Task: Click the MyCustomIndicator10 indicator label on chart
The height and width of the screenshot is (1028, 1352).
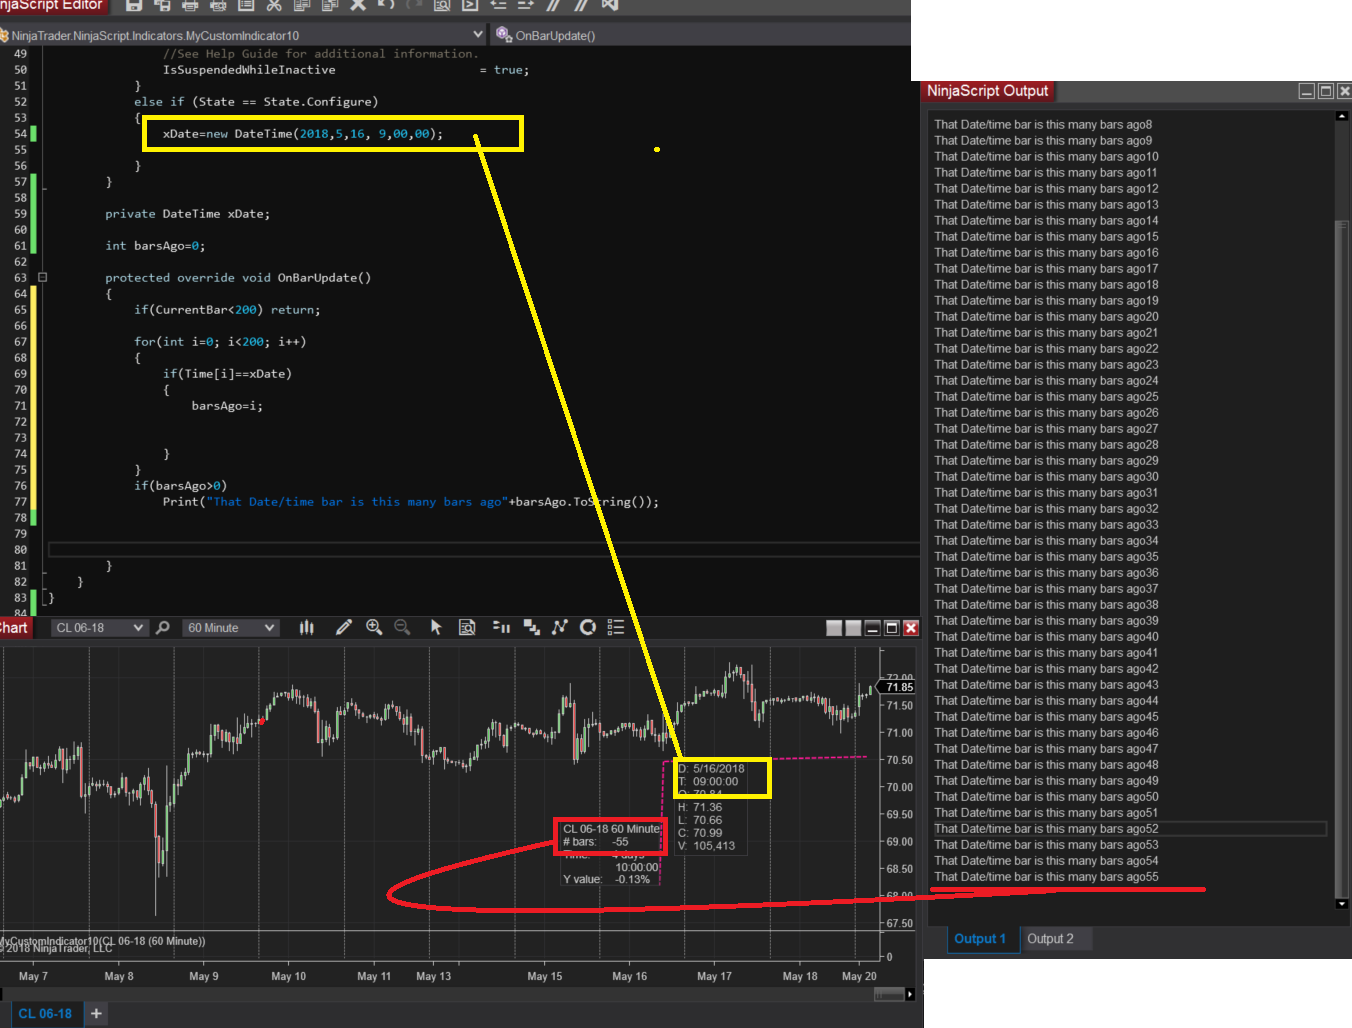Action: pyautogui.click(x=103, y=941)
